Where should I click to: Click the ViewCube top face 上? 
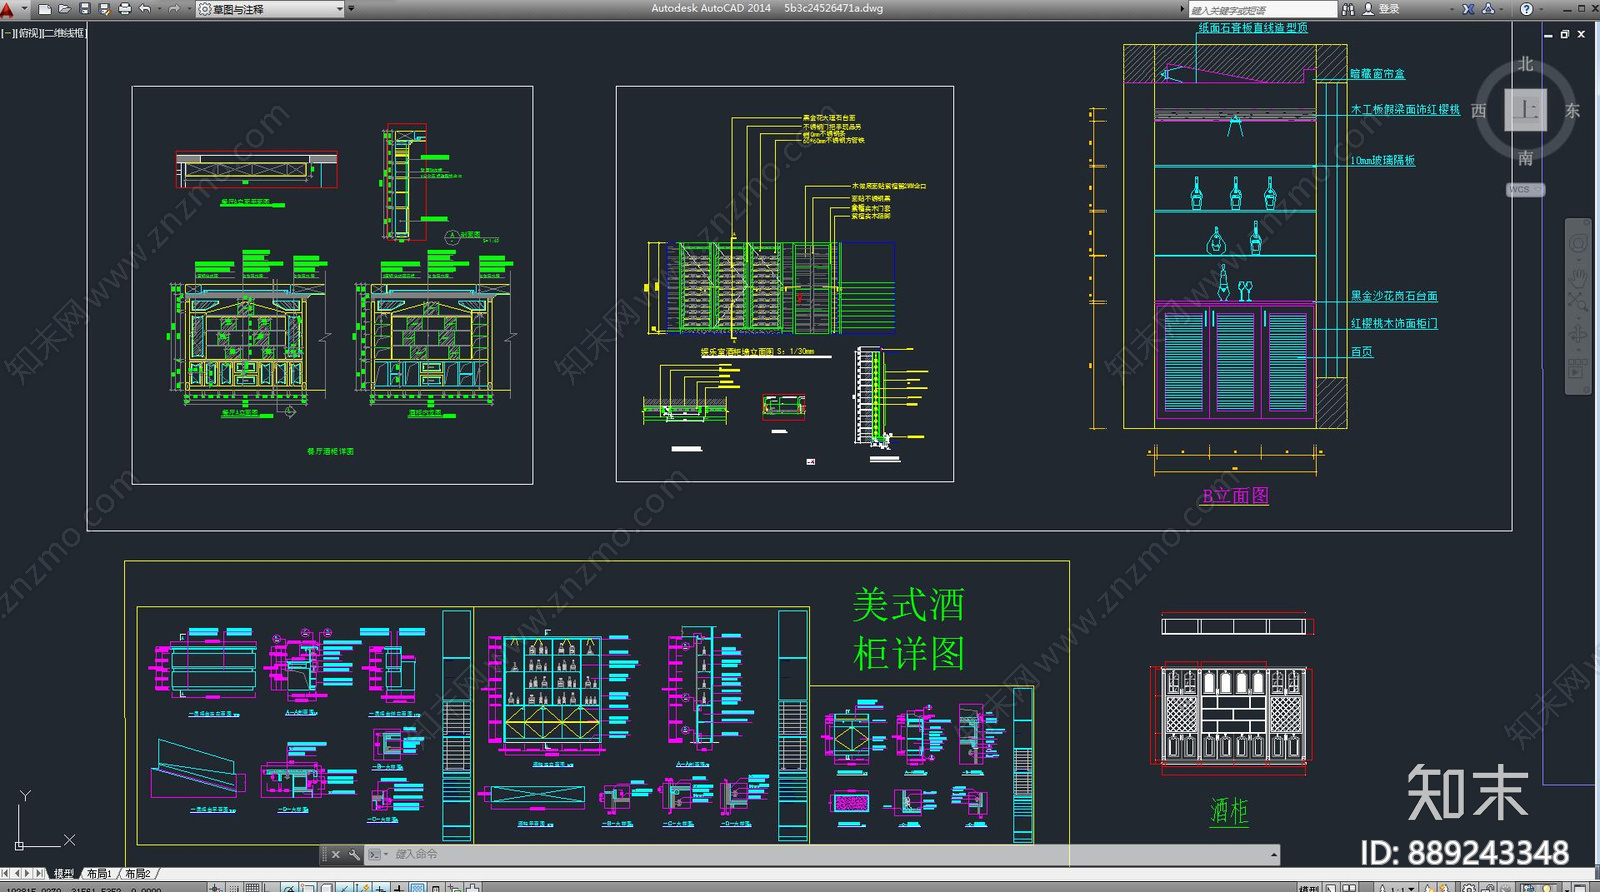[1525, 110]
